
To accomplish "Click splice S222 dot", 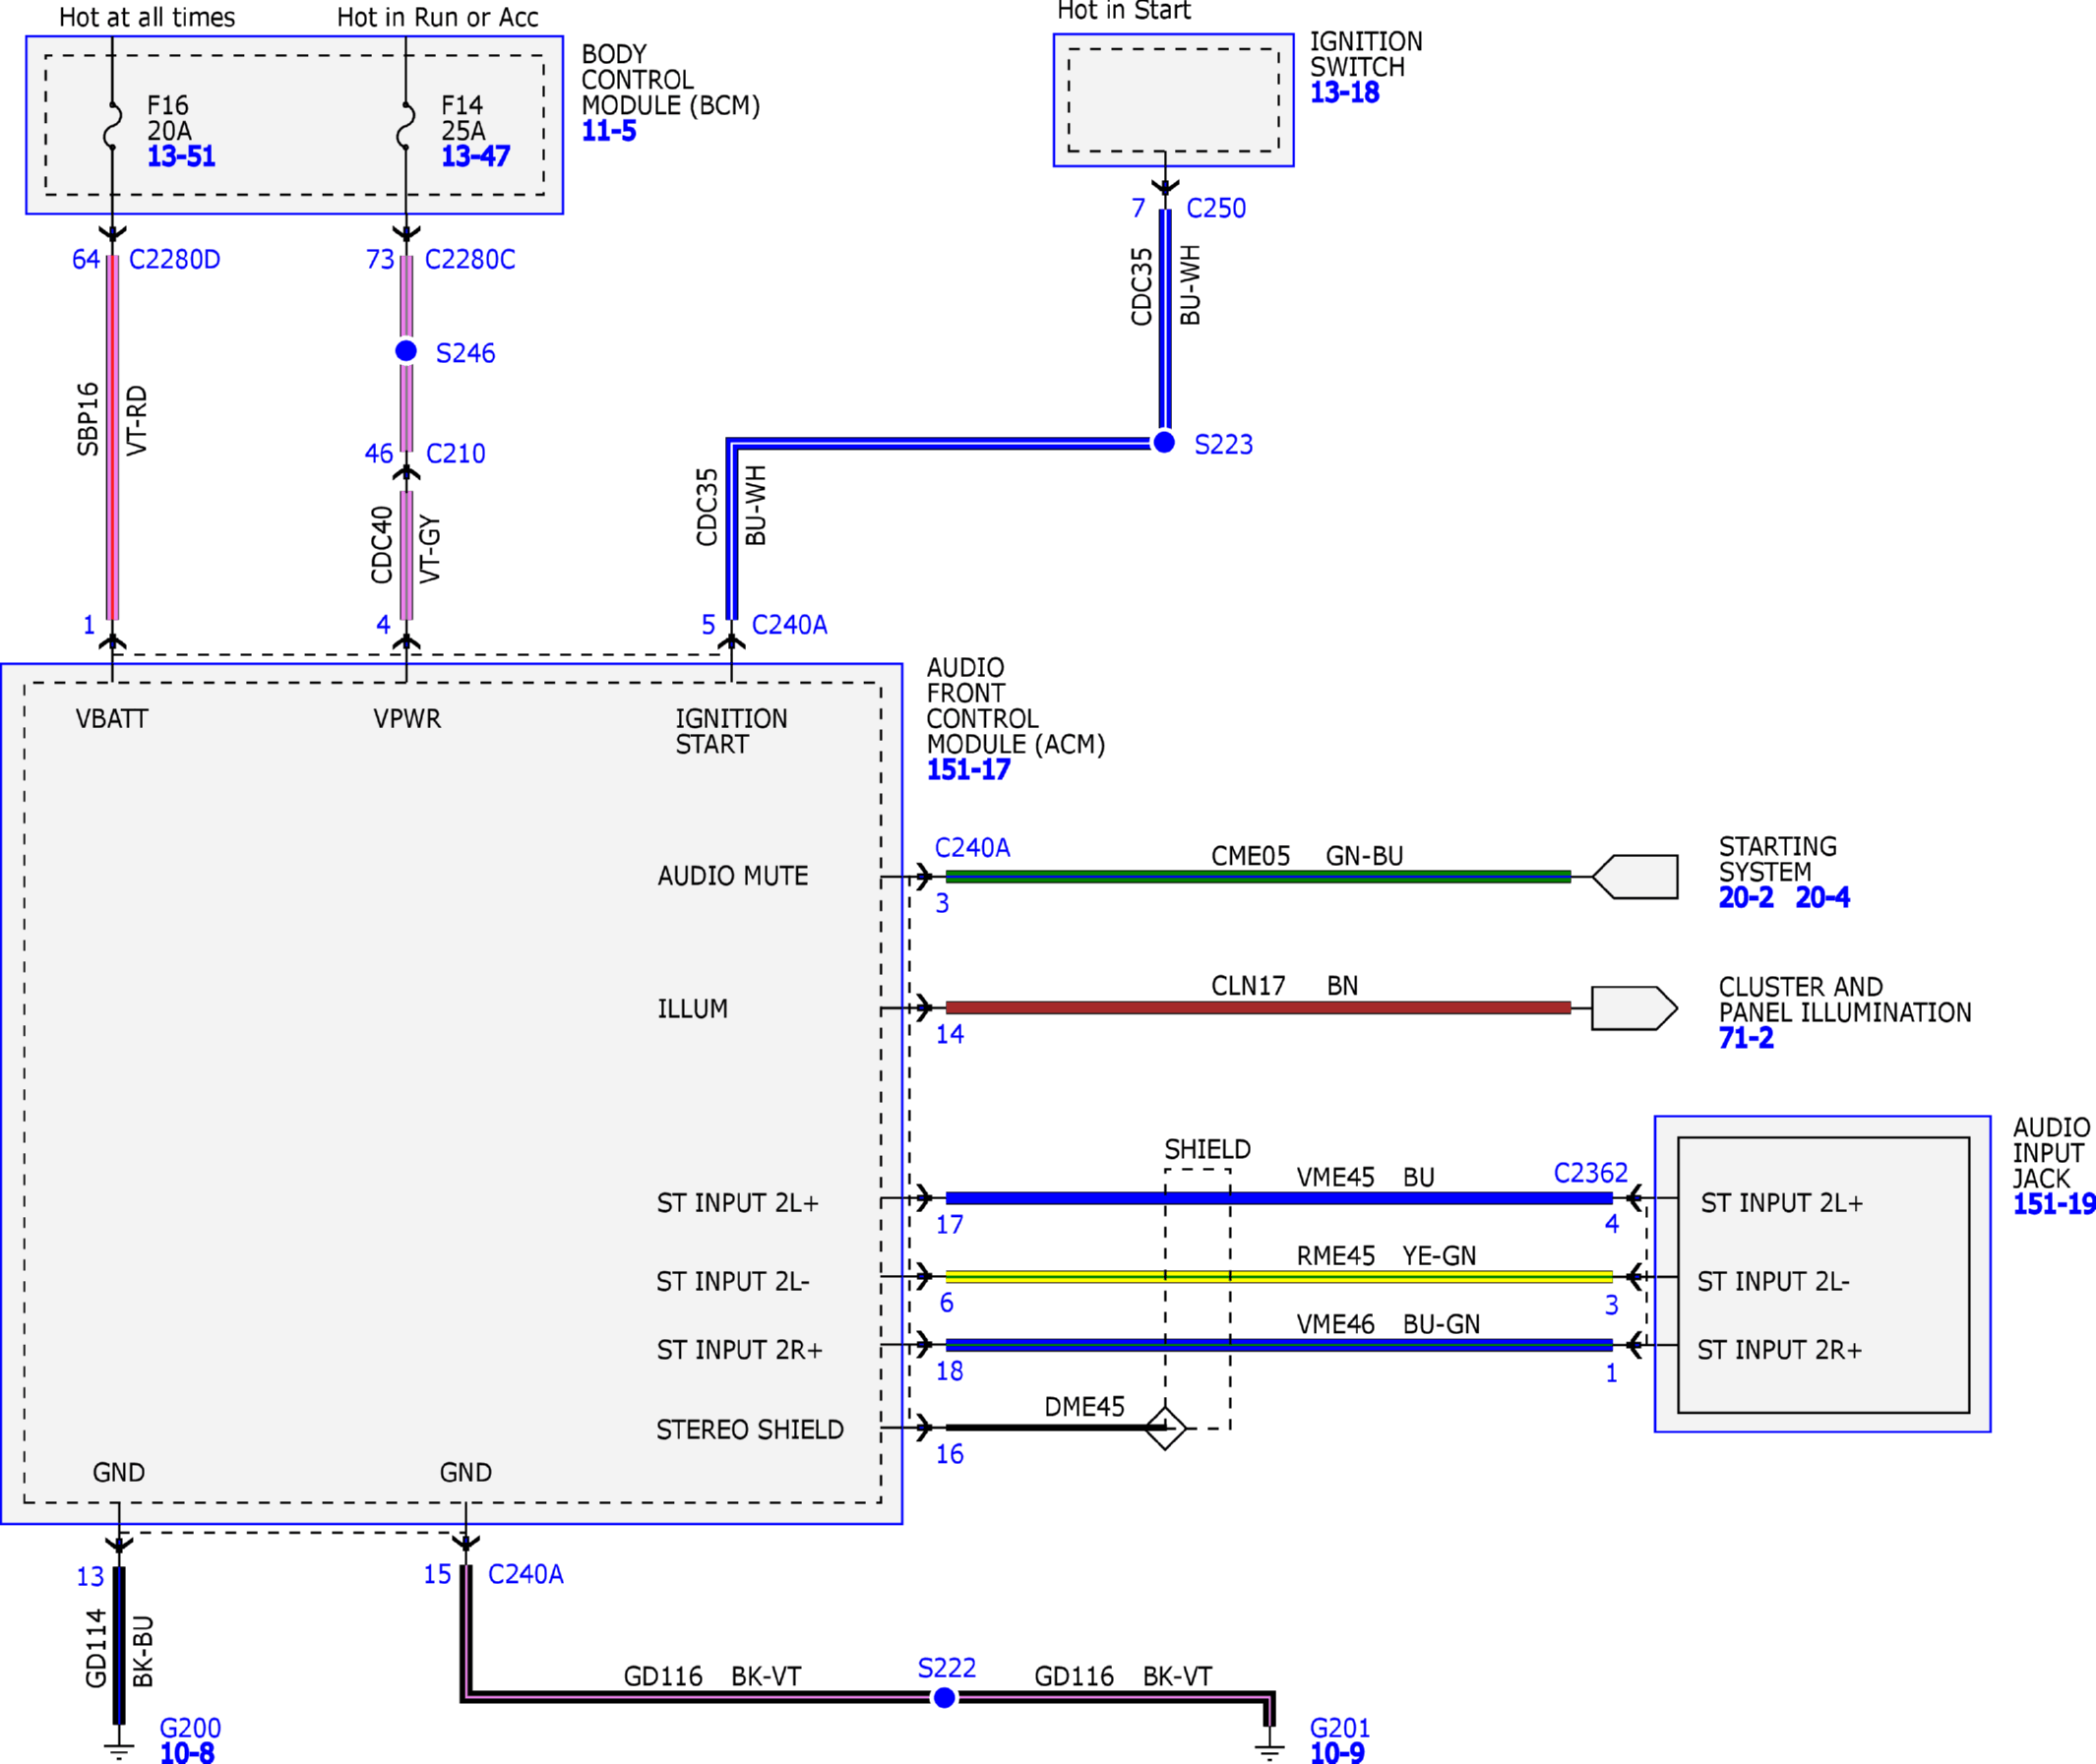I will (944, 1698).
